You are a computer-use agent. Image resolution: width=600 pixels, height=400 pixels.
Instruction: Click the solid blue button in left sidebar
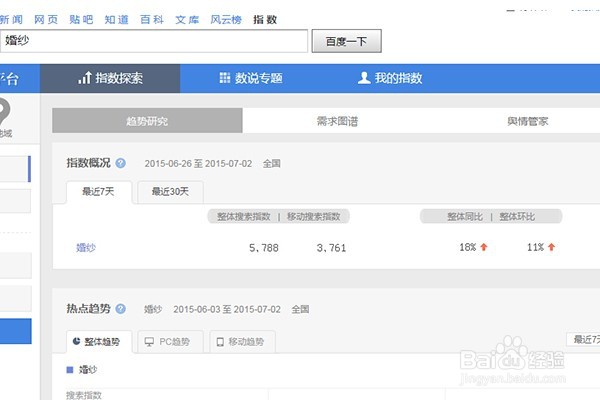pos(16,331)
